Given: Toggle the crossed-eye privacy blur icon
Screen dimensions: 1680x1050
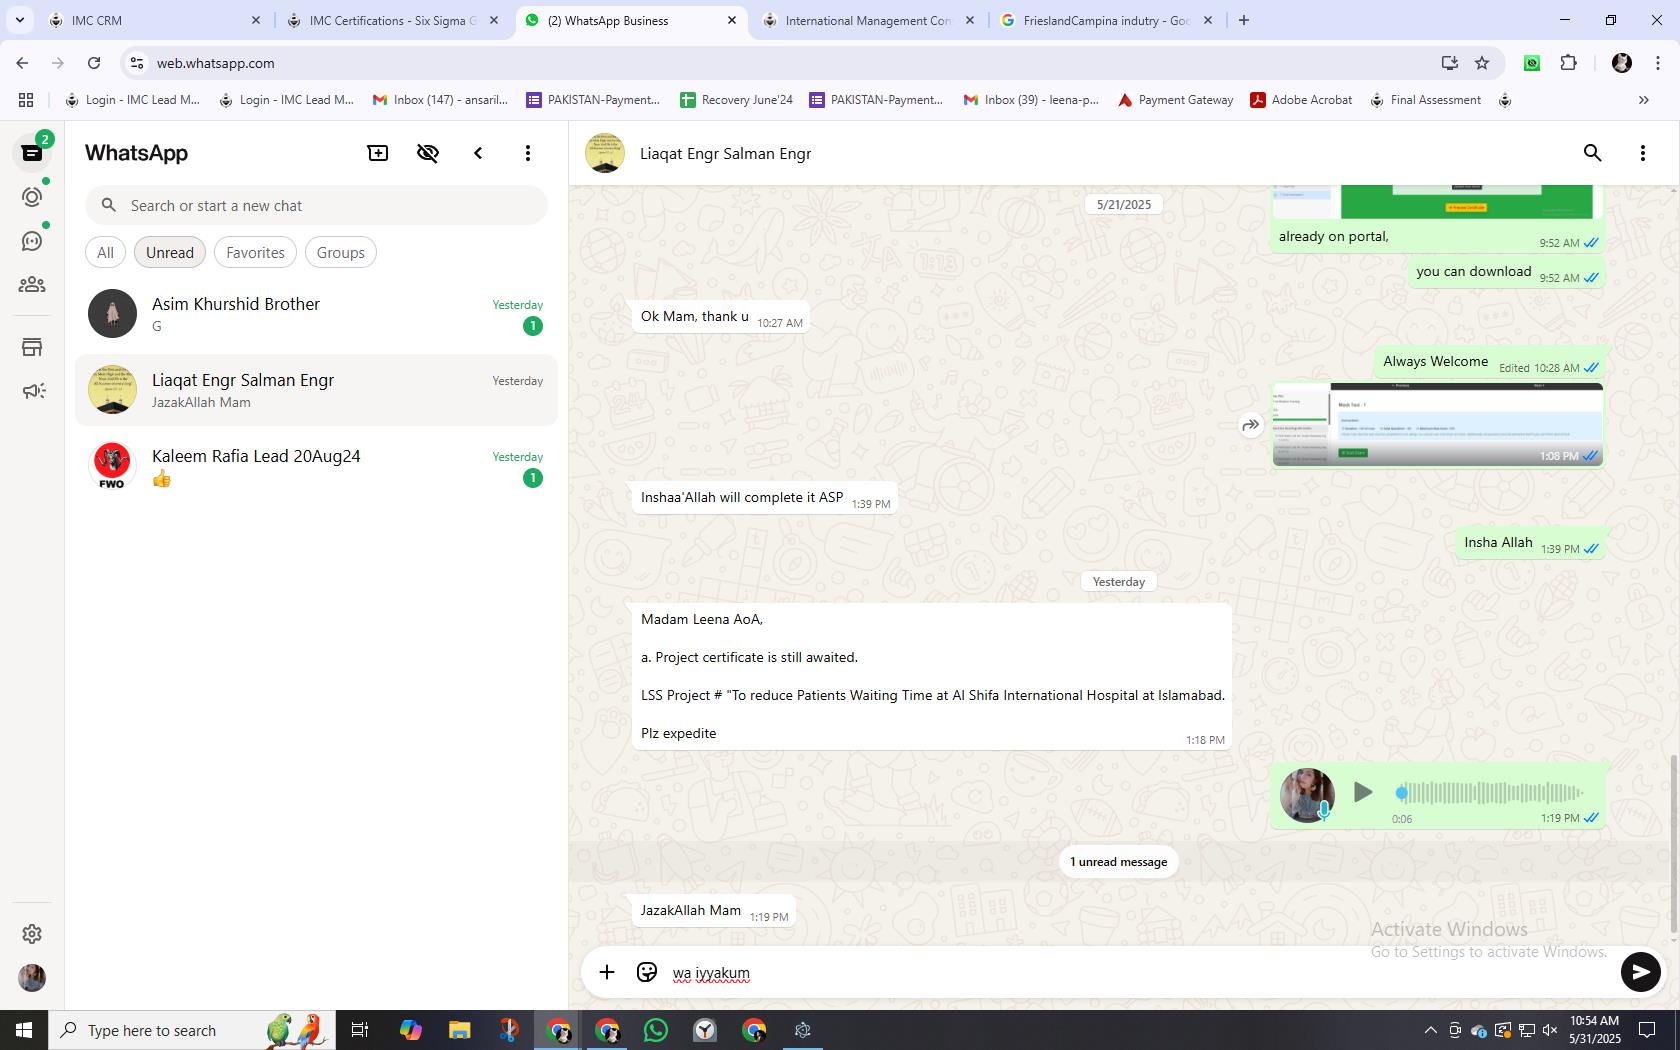Looking at the screenshot, I should [428, 153].
